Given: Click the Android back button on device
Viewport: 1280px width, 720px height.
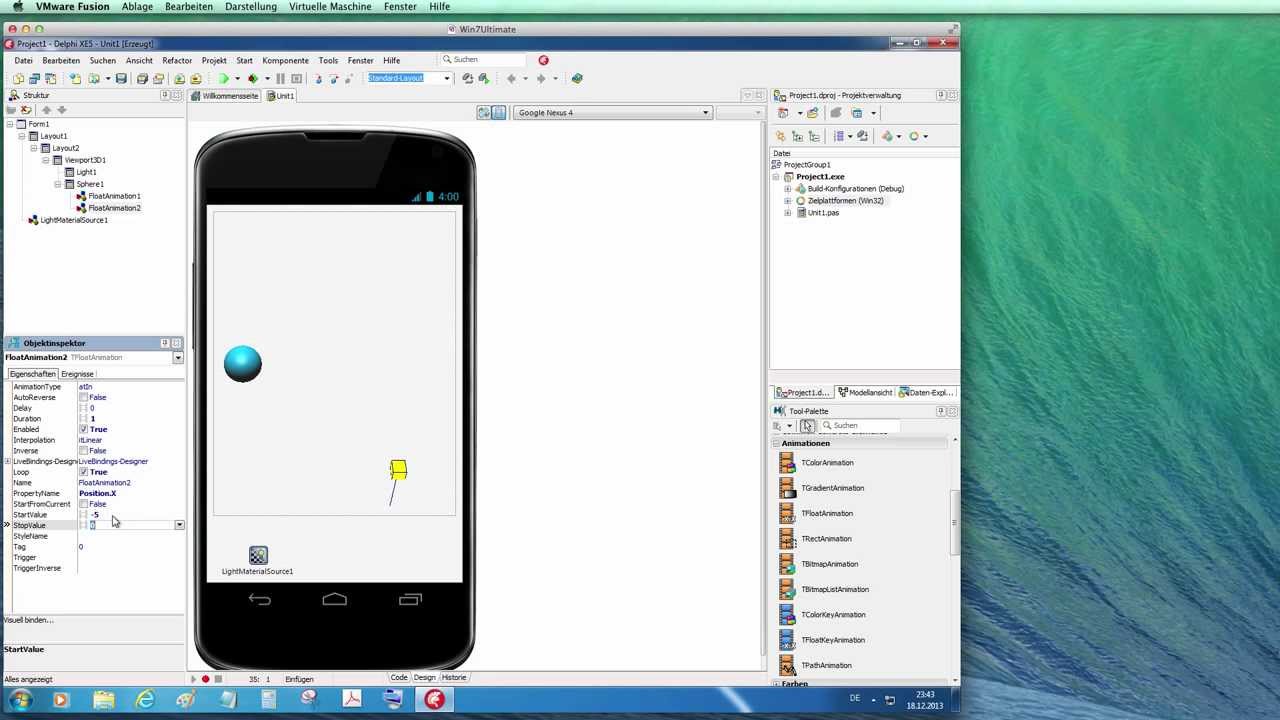Looking at the screenshot, I should pyautogui.click(x=259, y=600).
